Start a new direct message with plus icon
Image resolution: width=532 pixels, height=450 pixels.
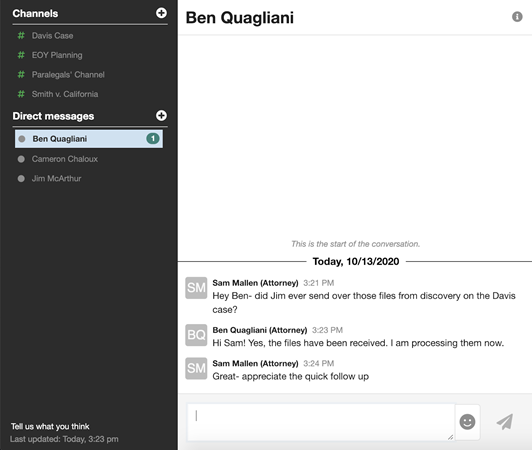point(161,115)
